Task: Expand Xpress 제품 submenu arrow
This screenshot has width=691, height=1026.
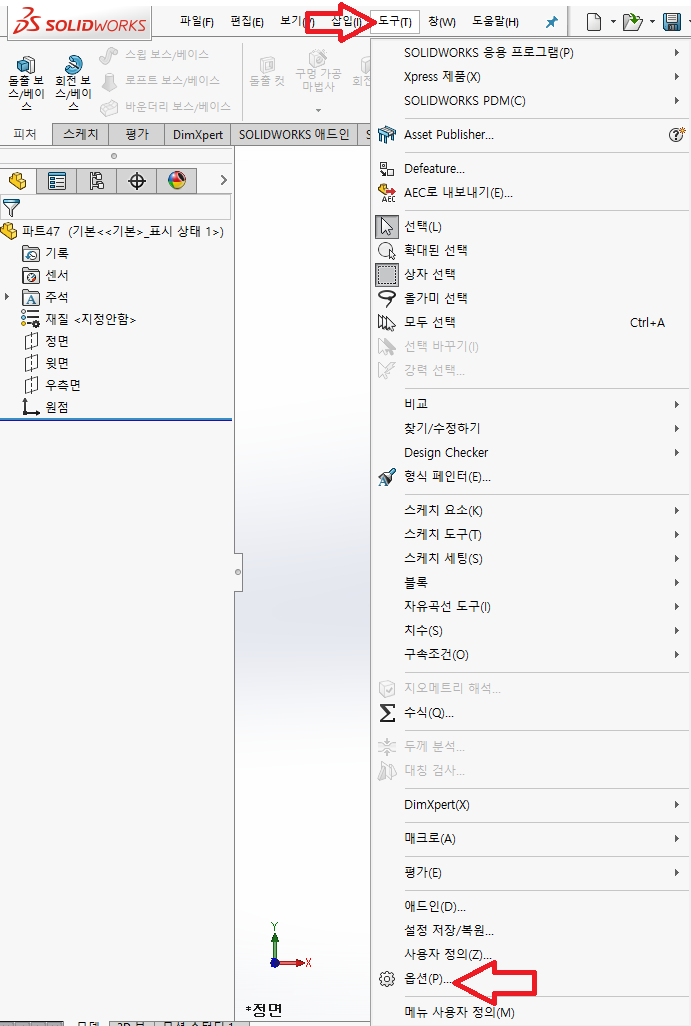Action: click(x=677, y=77)
